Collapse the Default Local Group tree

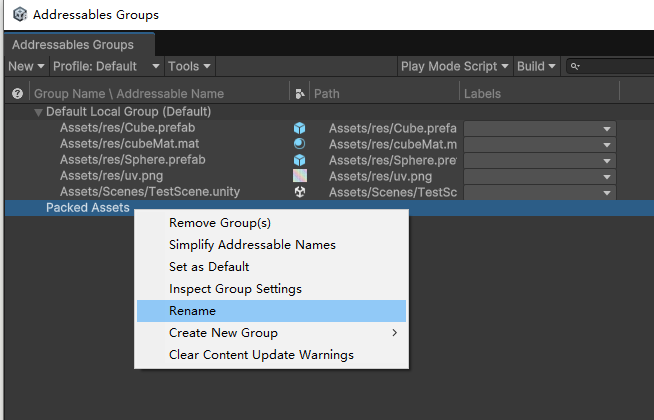(x=38, y=112)
